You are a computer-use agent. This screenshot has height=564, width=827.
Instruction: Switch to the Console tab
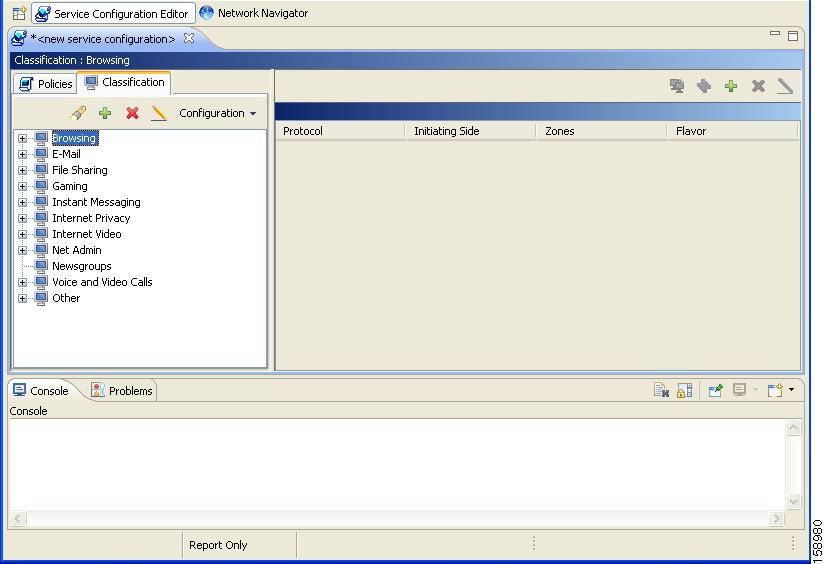coord(41,391)
